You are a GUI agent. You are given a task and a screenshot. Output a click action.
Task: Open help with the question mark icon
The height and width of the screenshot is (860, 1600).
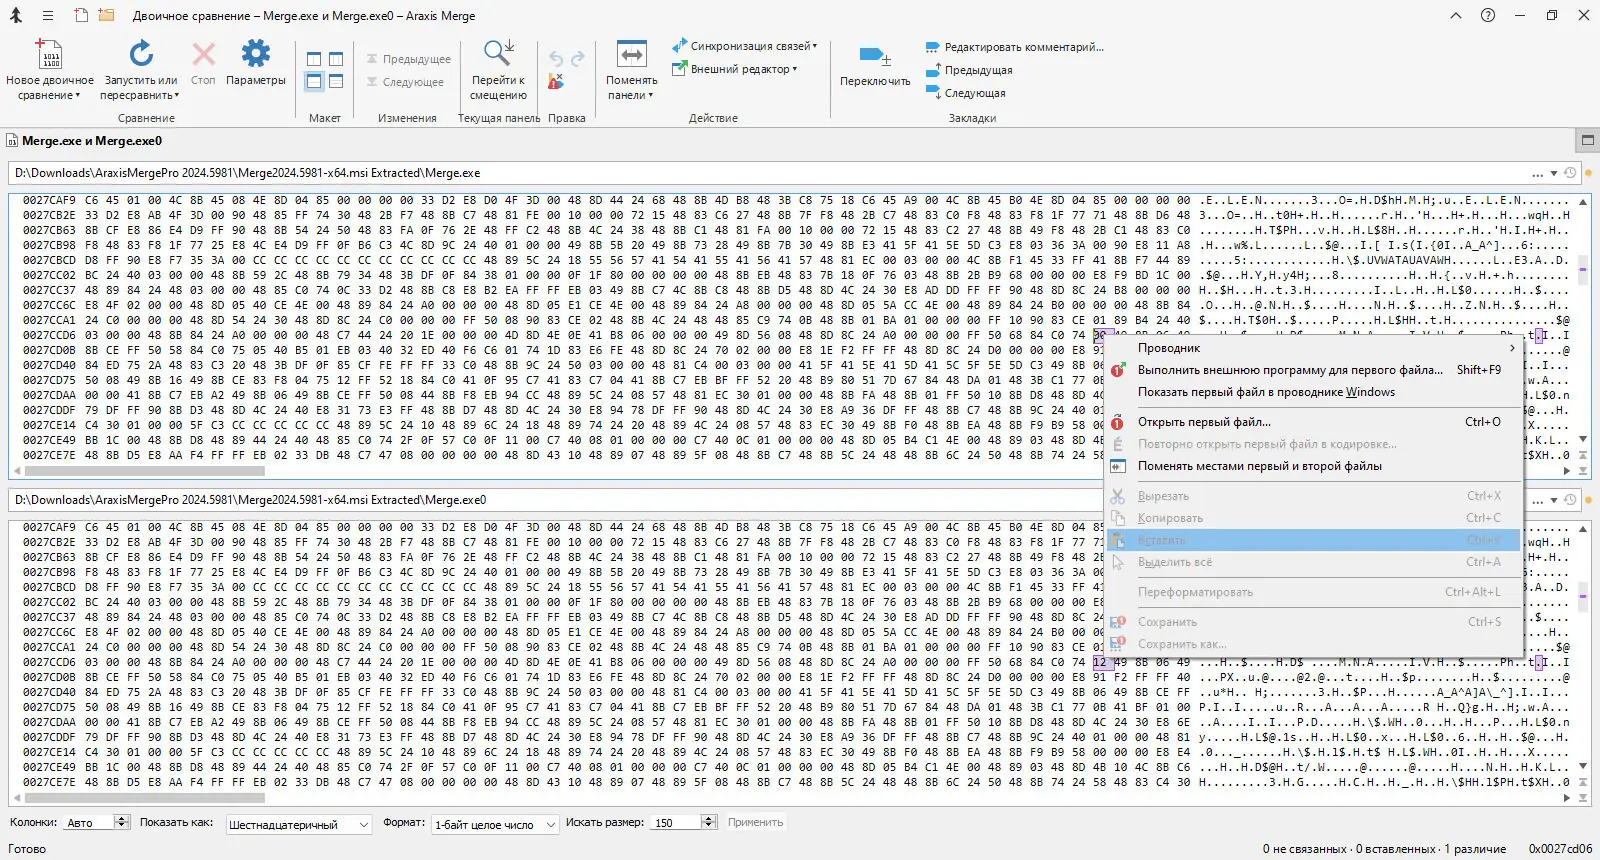(1488, 15)
